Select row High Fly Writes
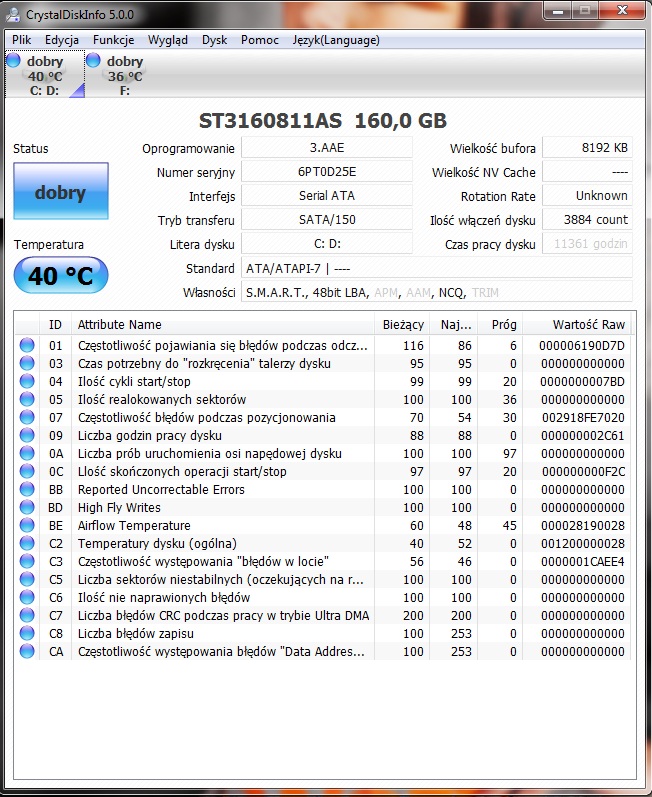 tap(323, 507)
